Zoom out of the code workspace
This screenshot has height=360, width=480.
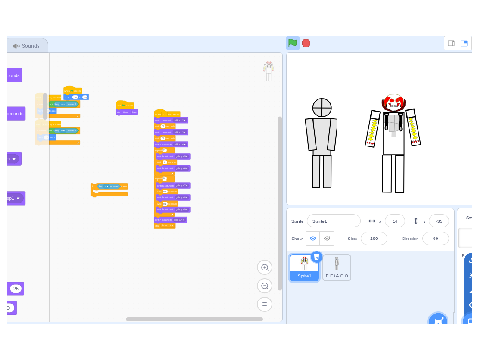(x=264, y=286)
